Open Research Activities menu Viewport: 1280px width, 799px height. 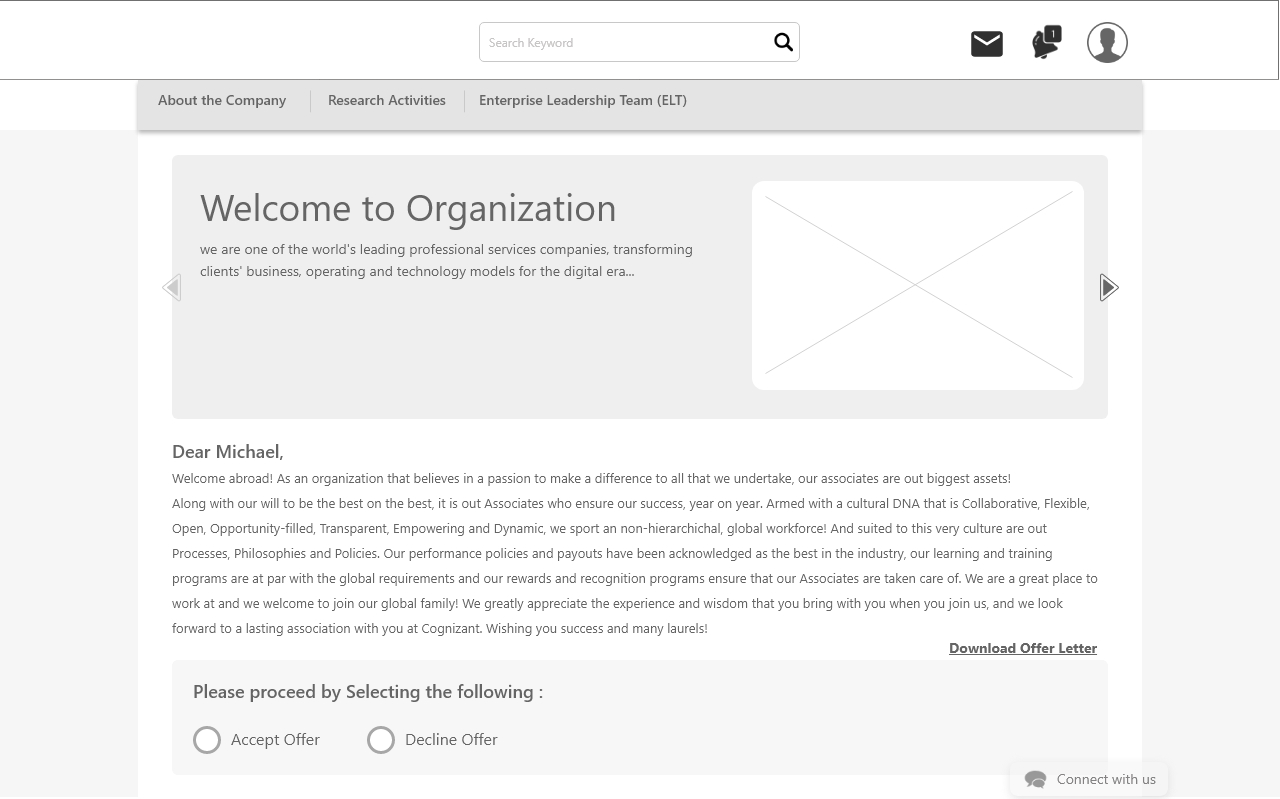[387, 100]
